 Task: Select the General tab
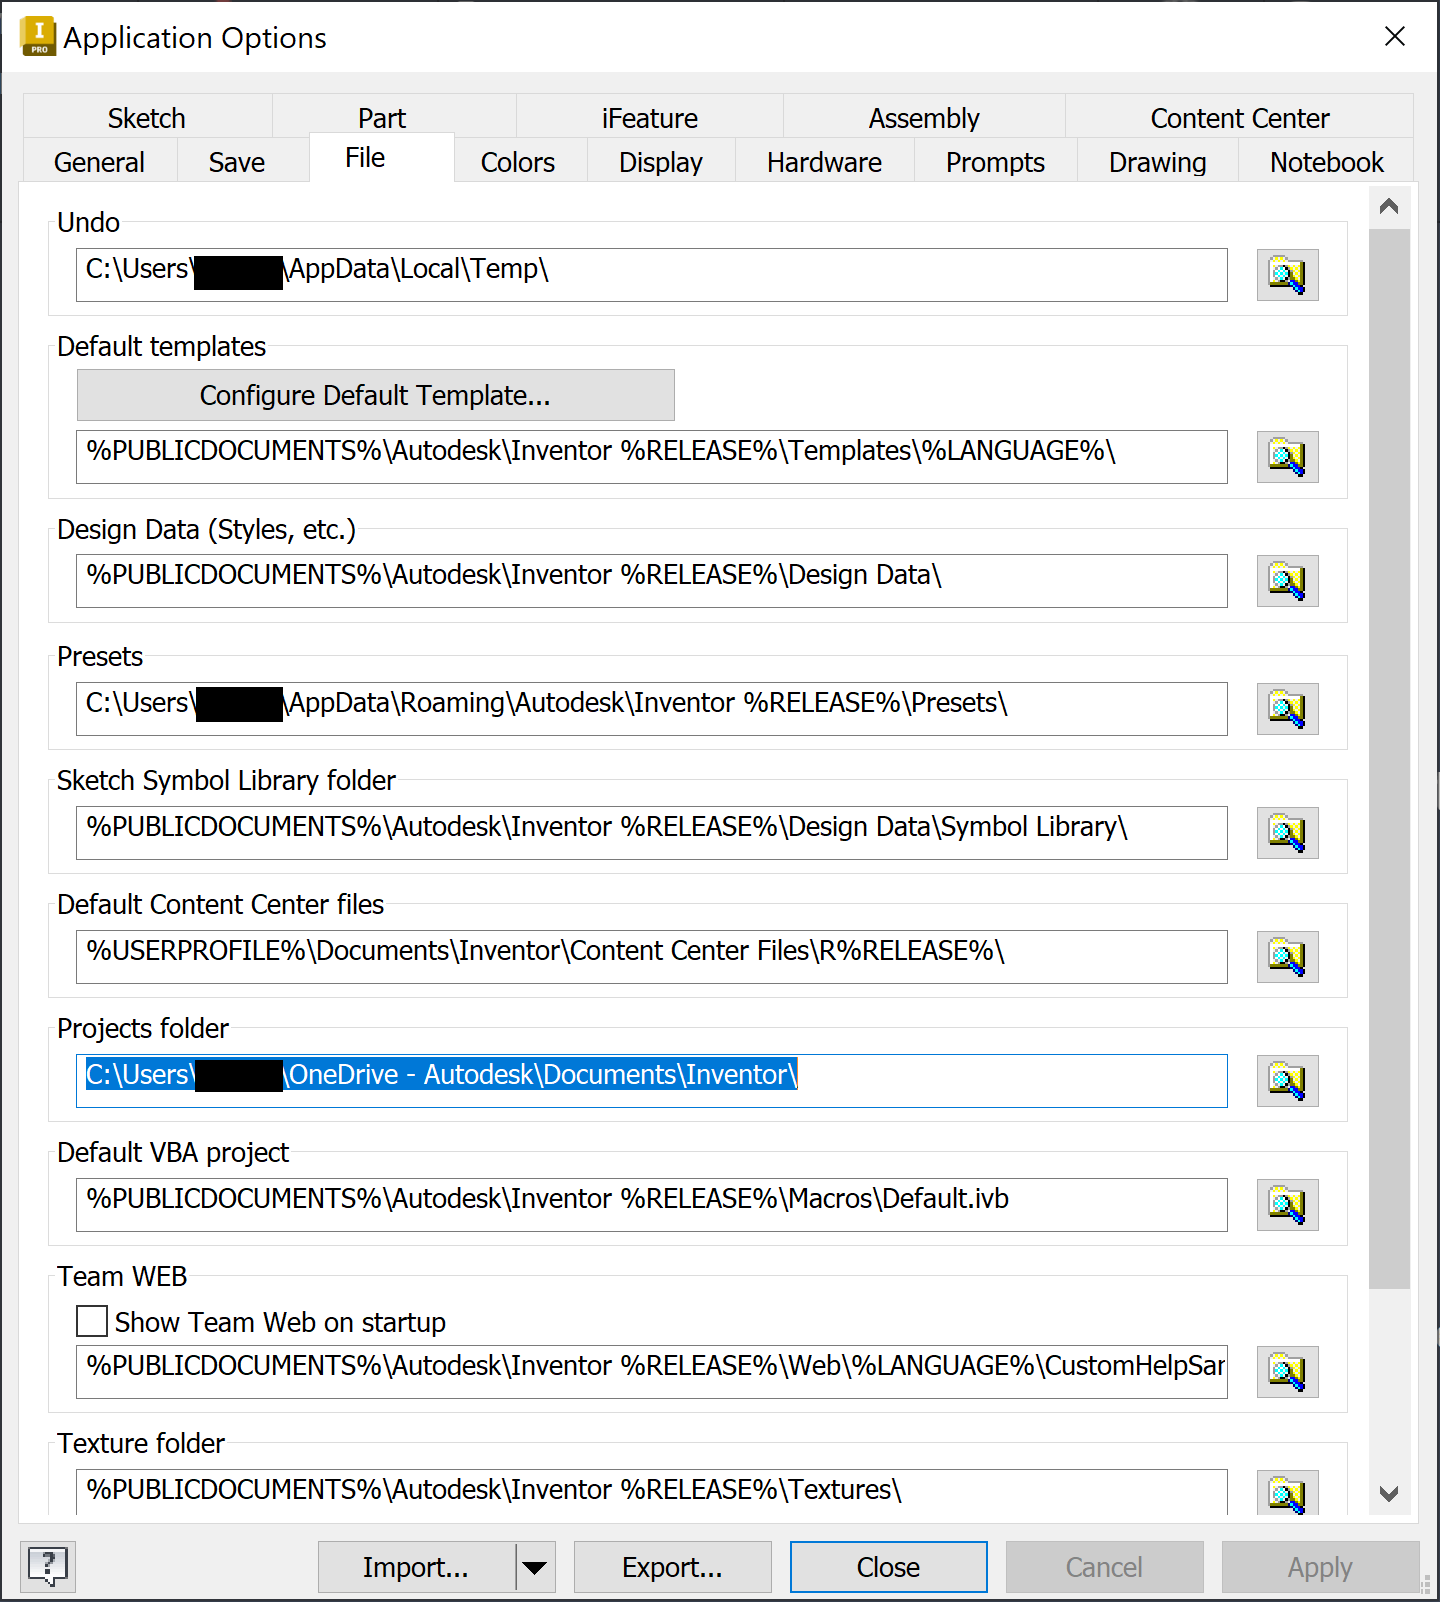100,162
